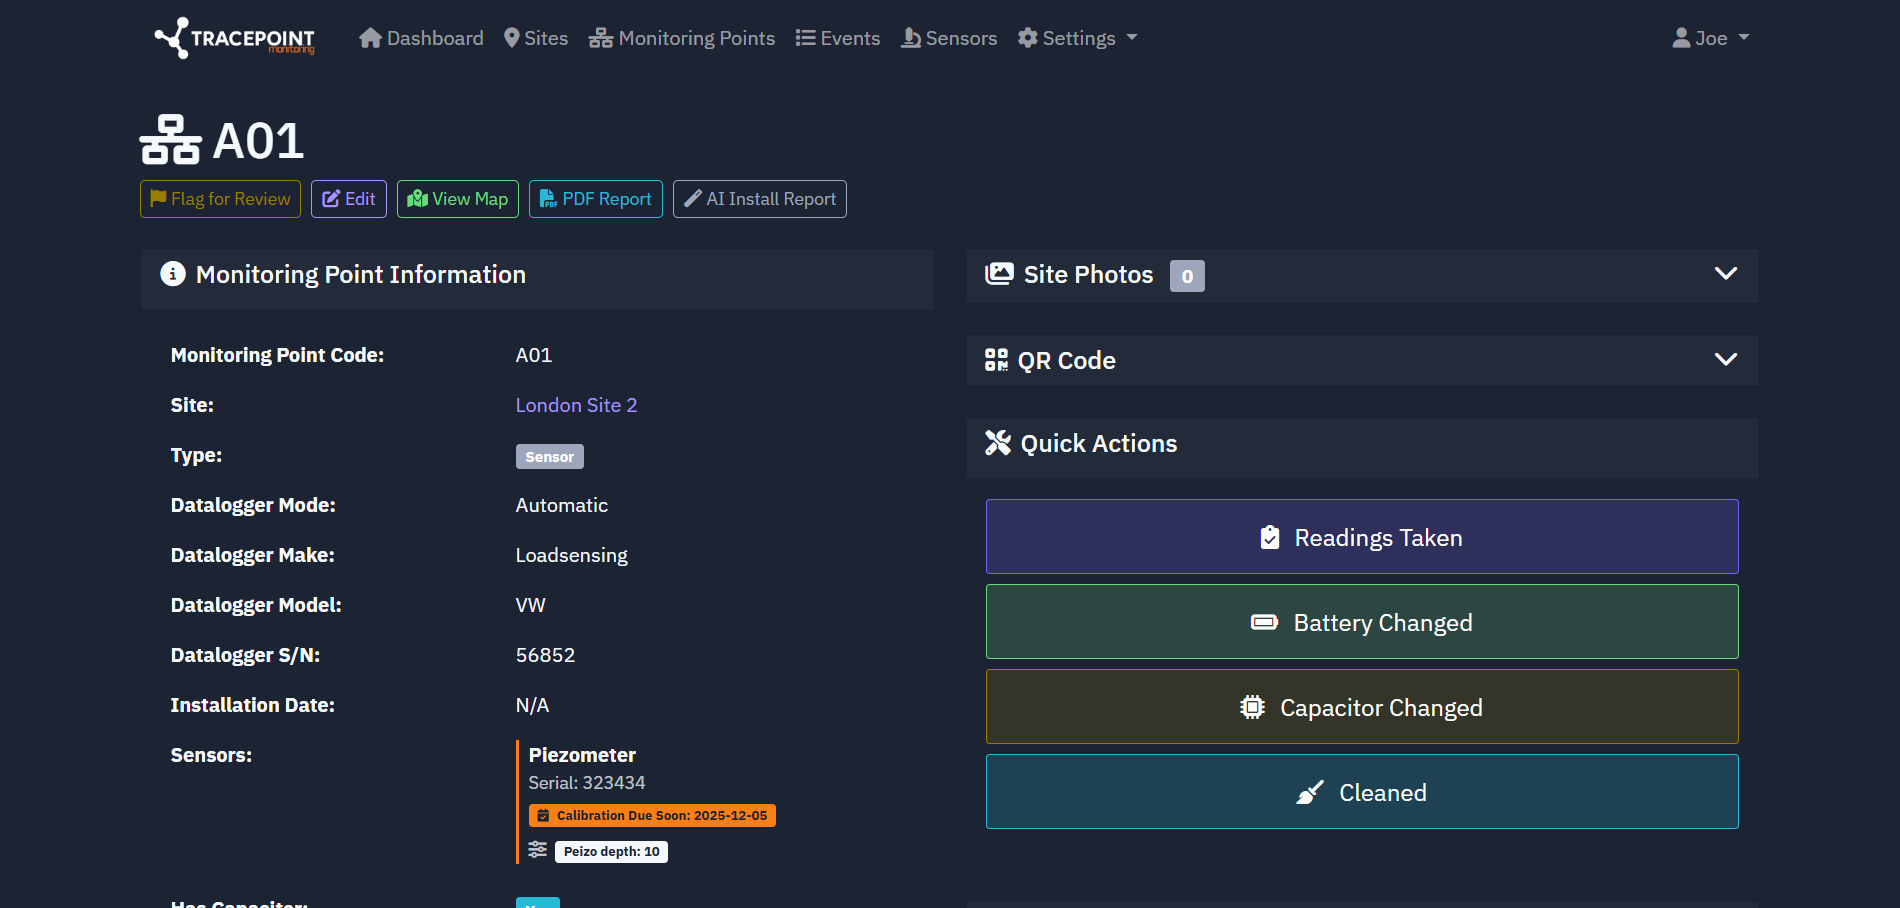Viewport: 1900px width, 908px height.
Task: Open the London Site 2 link
Action: coord(576,405)
